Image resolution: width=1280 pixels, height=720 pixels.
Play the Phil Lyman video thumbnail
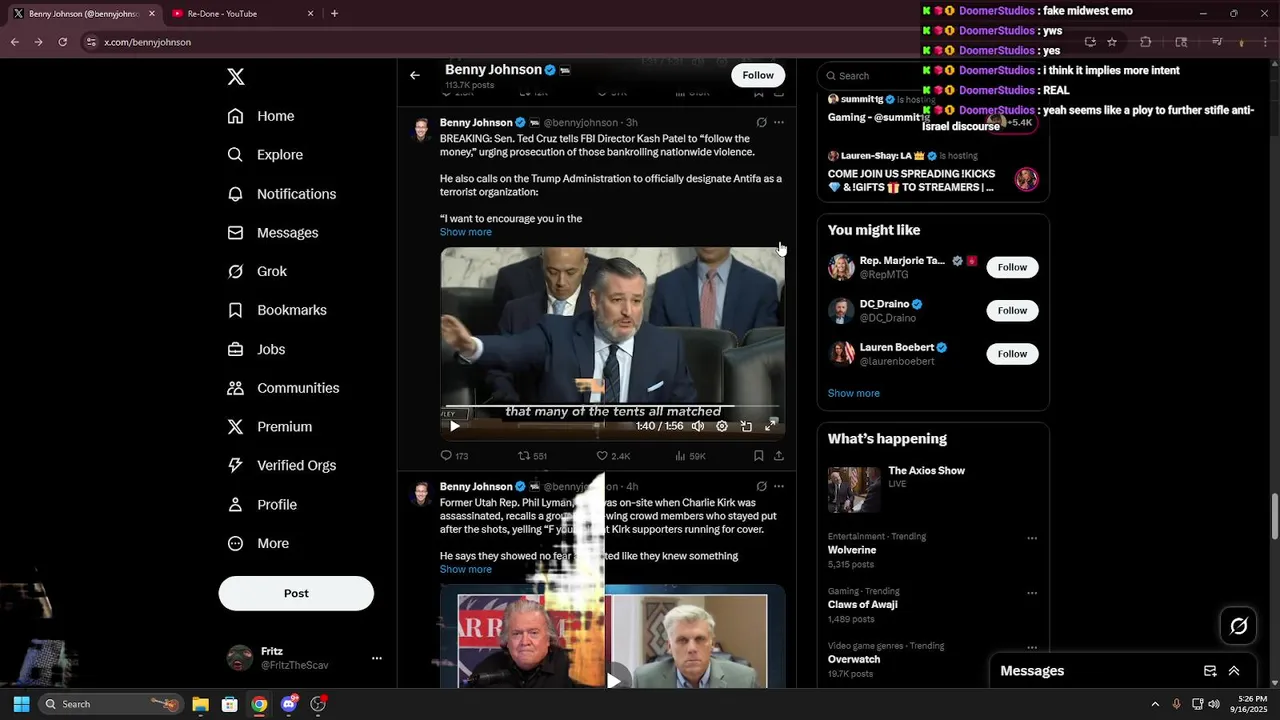point(613,680)
